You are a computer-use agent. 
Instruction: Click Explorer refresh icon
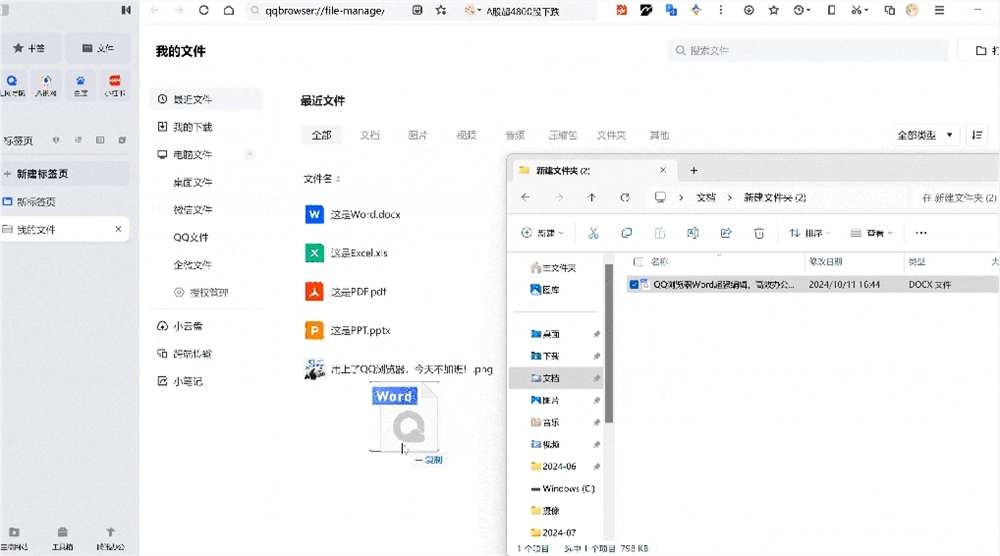(x=625, y=198)
